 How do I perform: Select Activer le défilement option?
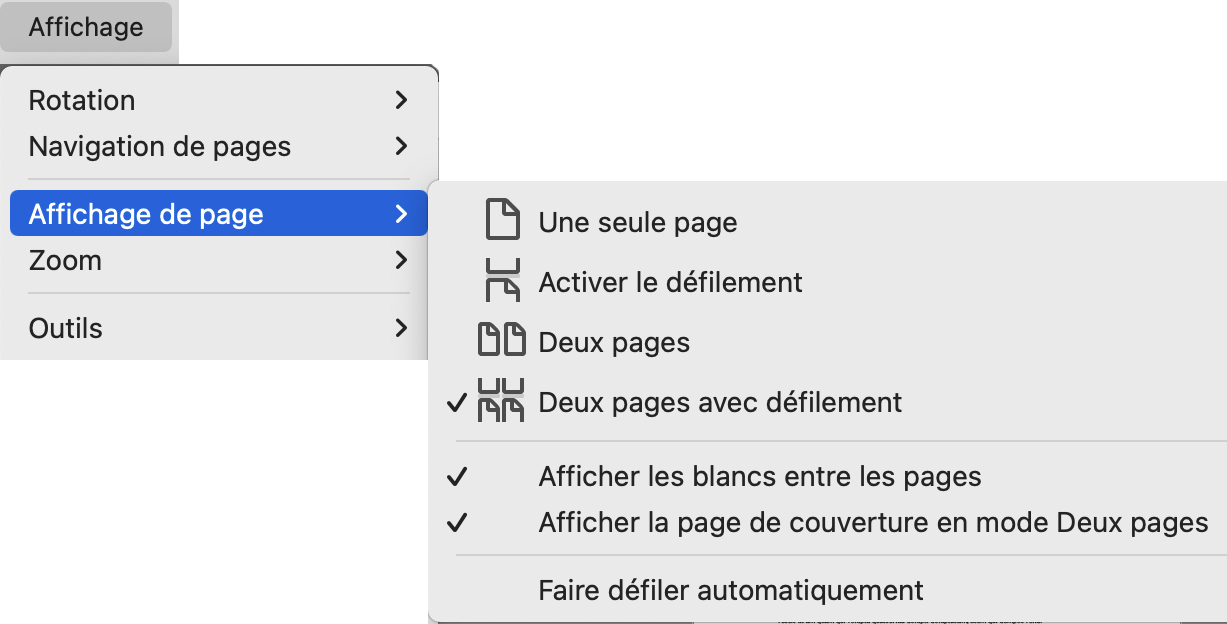(x=670, y=282)
